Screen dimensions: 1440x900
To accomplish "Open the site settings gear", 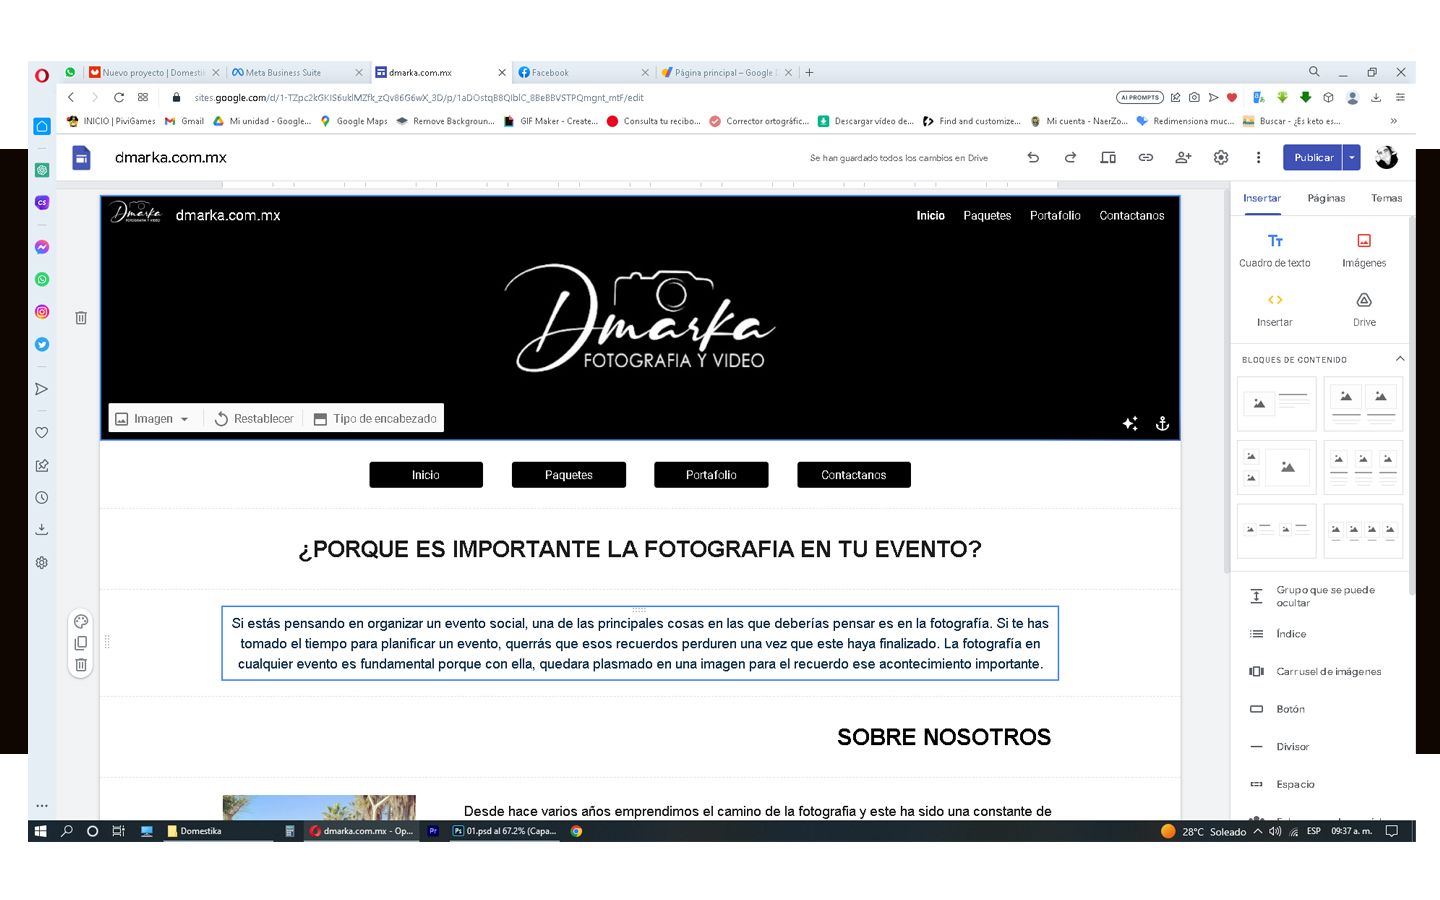I will tap(1221, 158).
